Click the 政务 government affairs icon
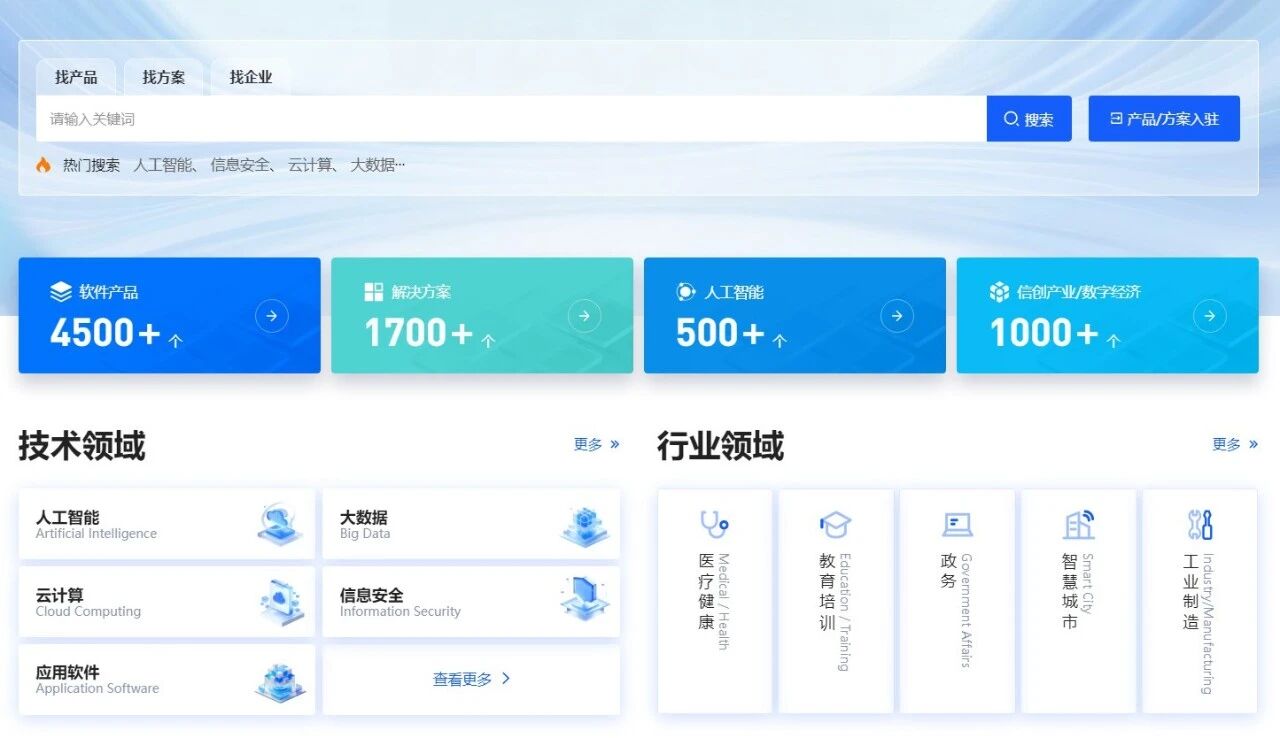 pos(957,524)
